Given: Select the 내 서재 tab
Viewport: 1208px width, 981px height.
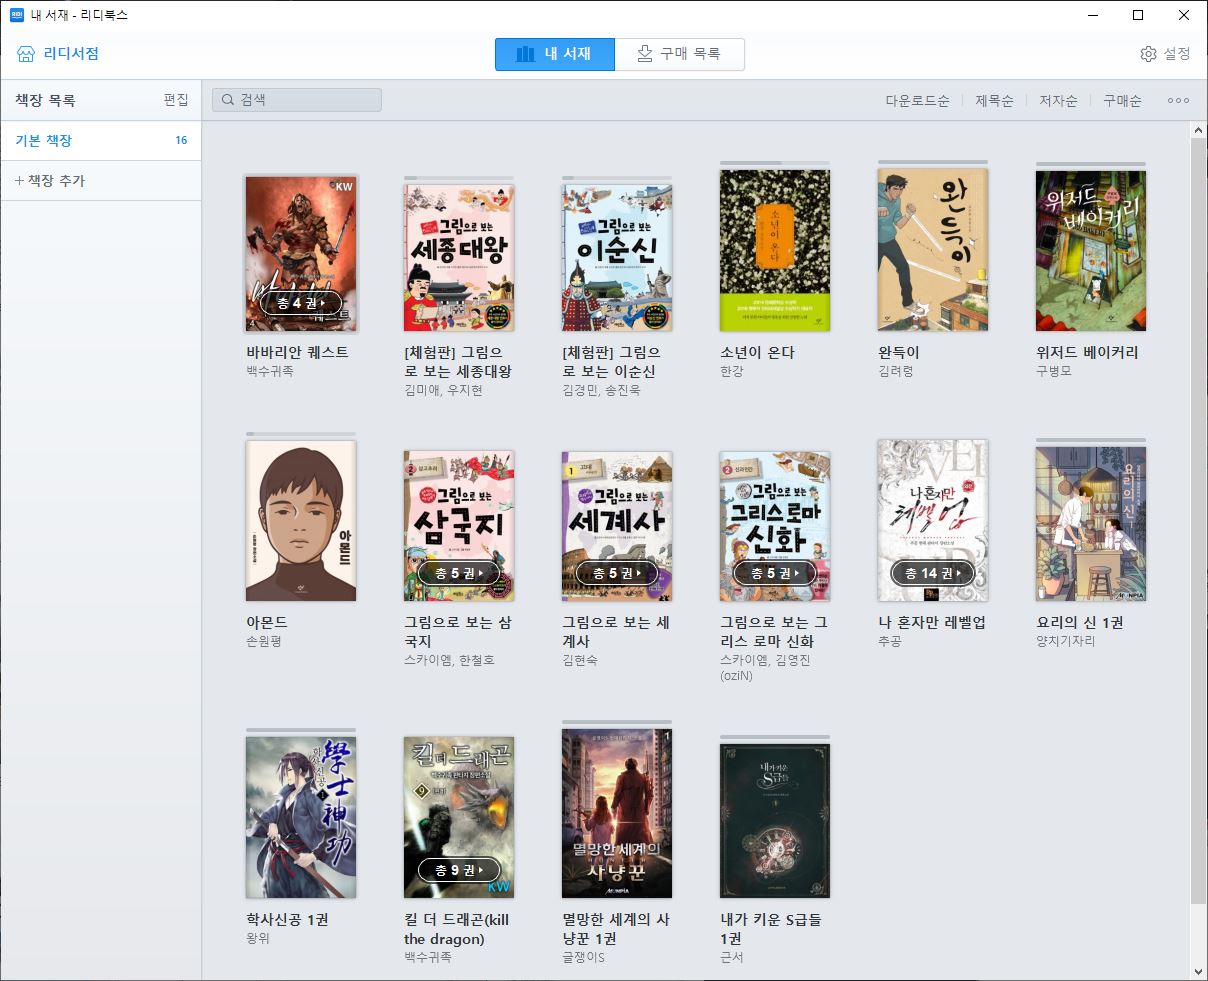Looking at the screenshot, I should pyautogui.click(x=554, y=54).
